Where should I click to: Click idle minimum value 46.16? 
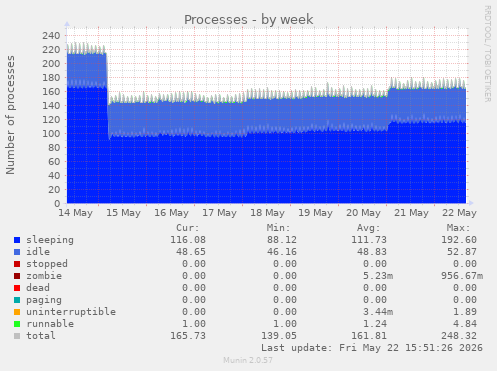tap(282, 252)
